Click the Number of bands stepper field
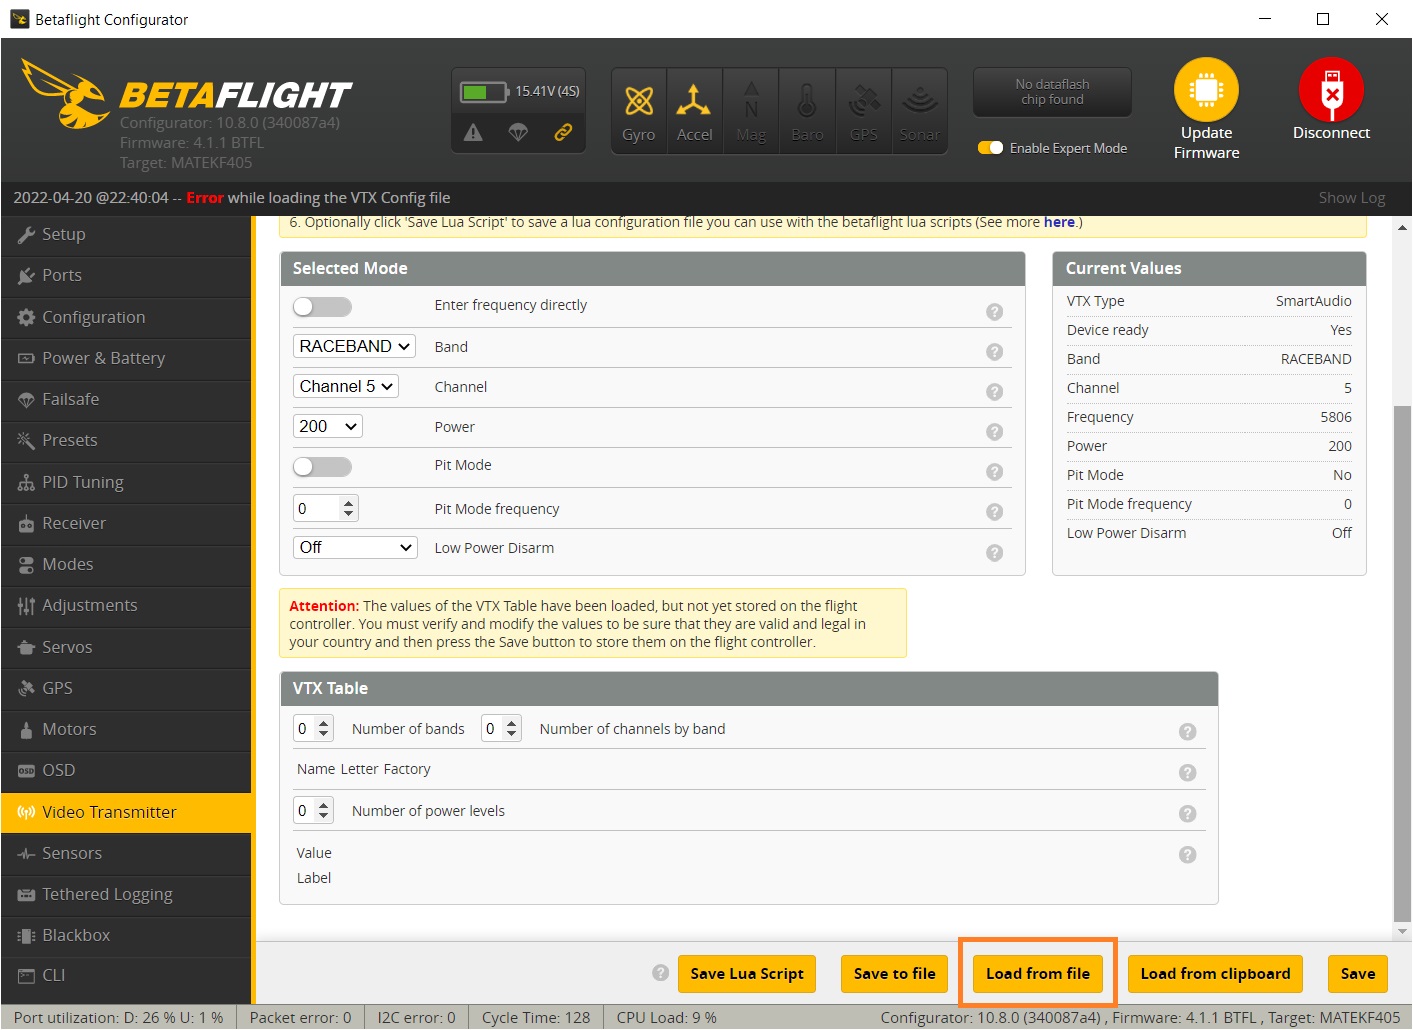The height and width of the screenshot is (1030, 1413). (313, 728)
